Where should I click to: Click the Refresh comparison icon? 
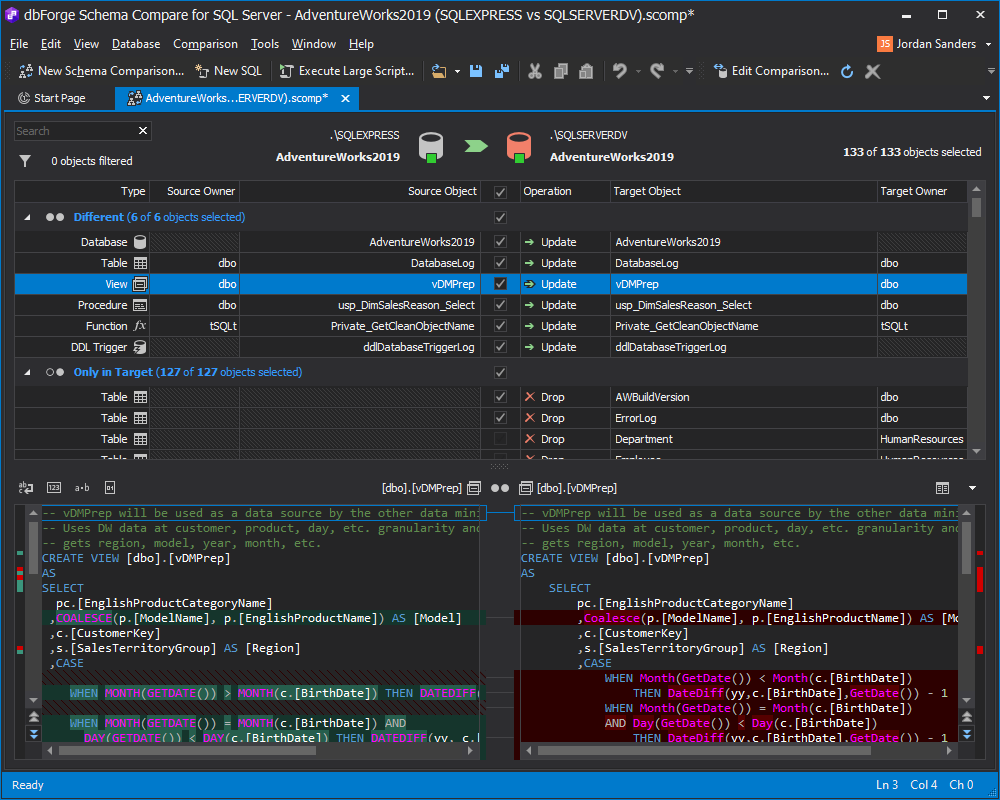(847, 71)
